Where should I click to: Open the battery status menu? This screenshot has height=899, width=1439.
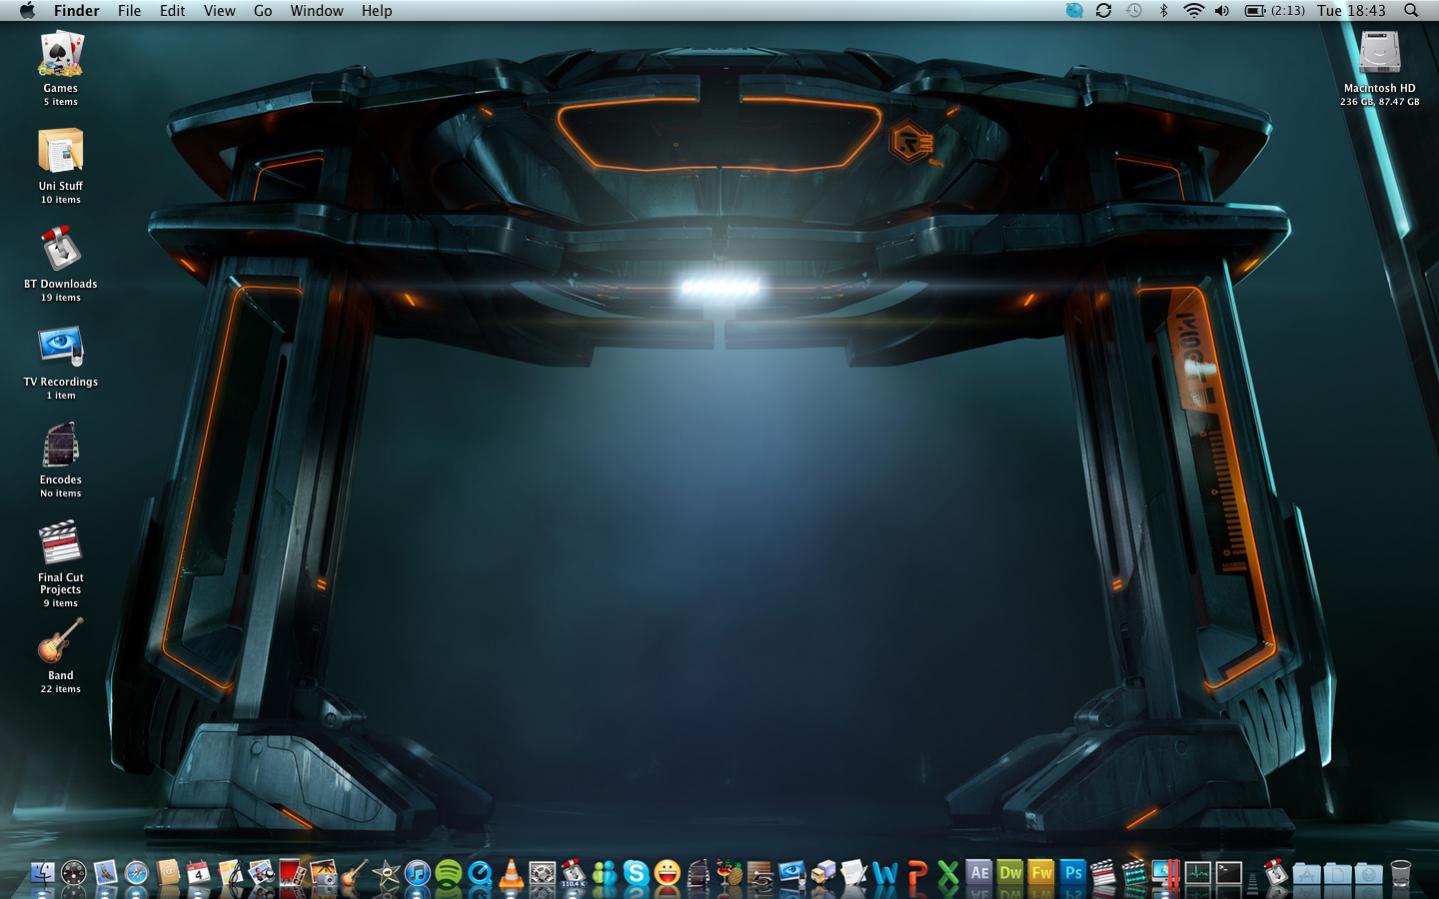click(1274, 10)
